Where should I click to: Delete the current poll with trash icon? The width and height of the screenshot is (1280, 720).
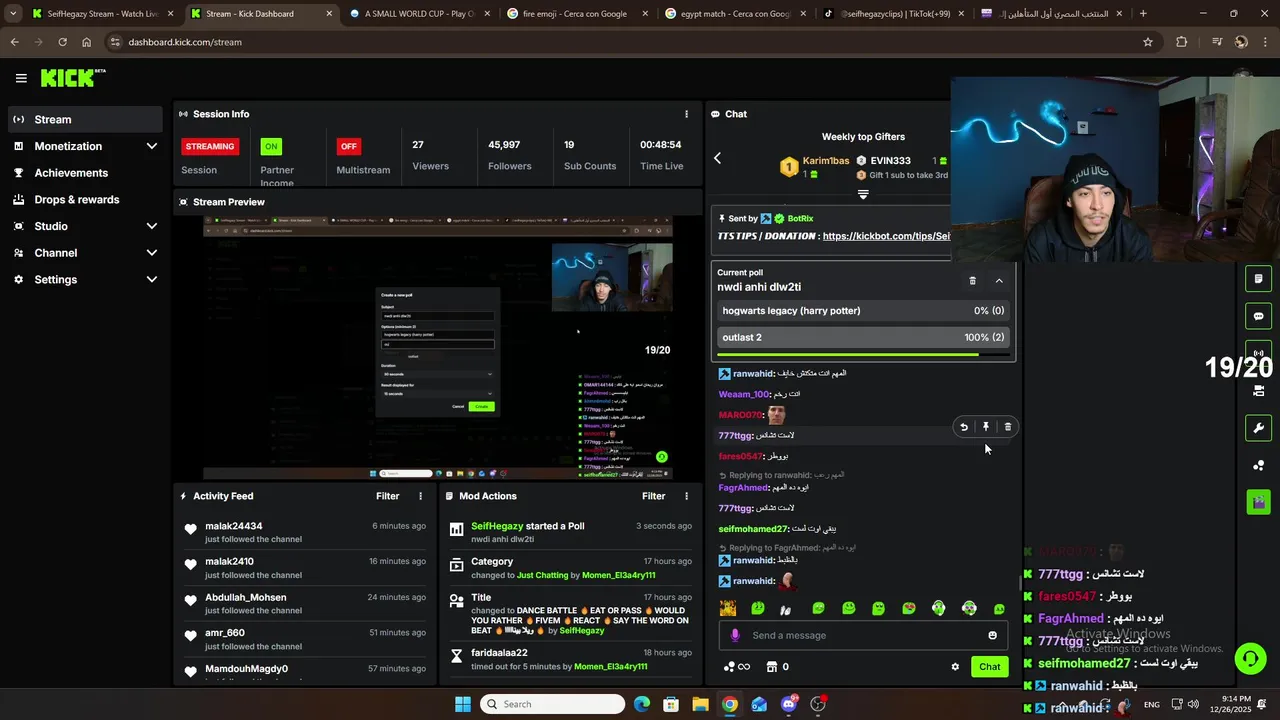pos(972,281)
